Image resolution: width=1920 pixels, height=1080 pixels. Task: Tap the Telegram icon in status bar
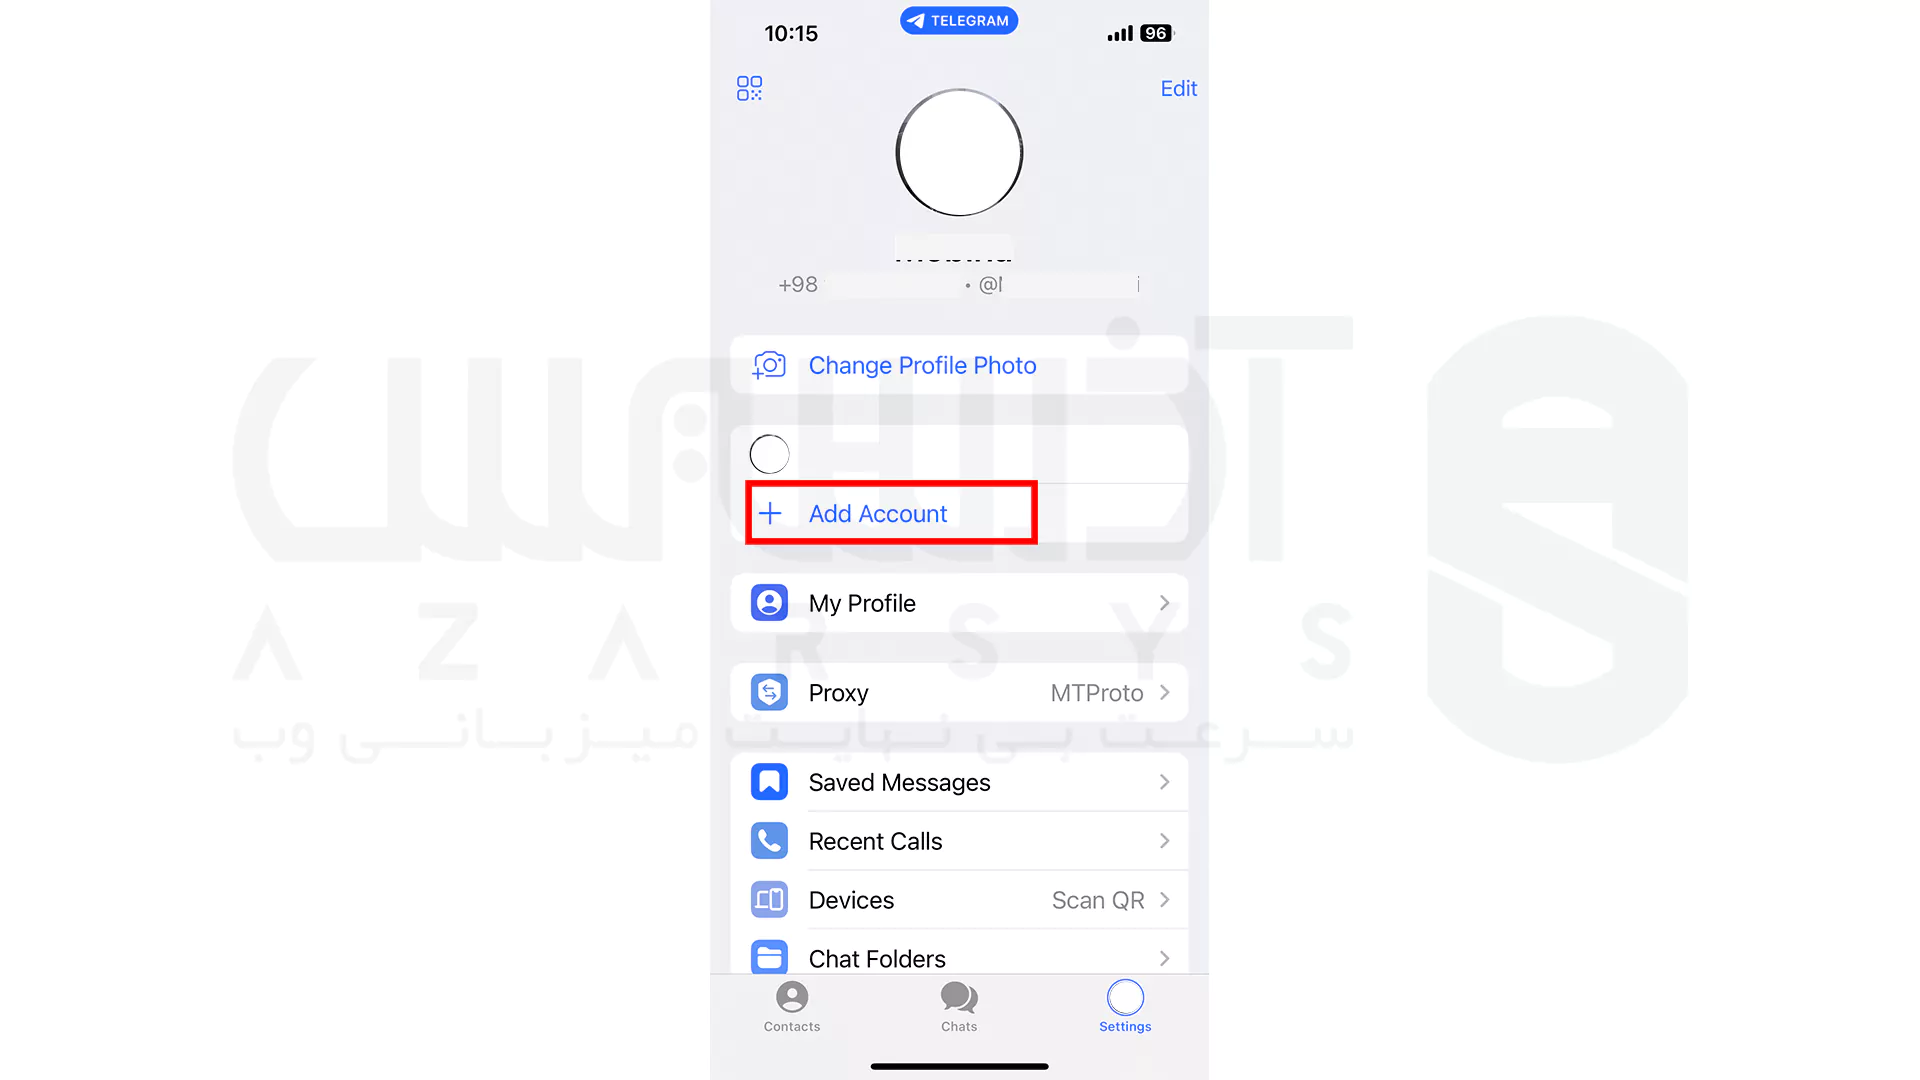click(x=959, y=20)
